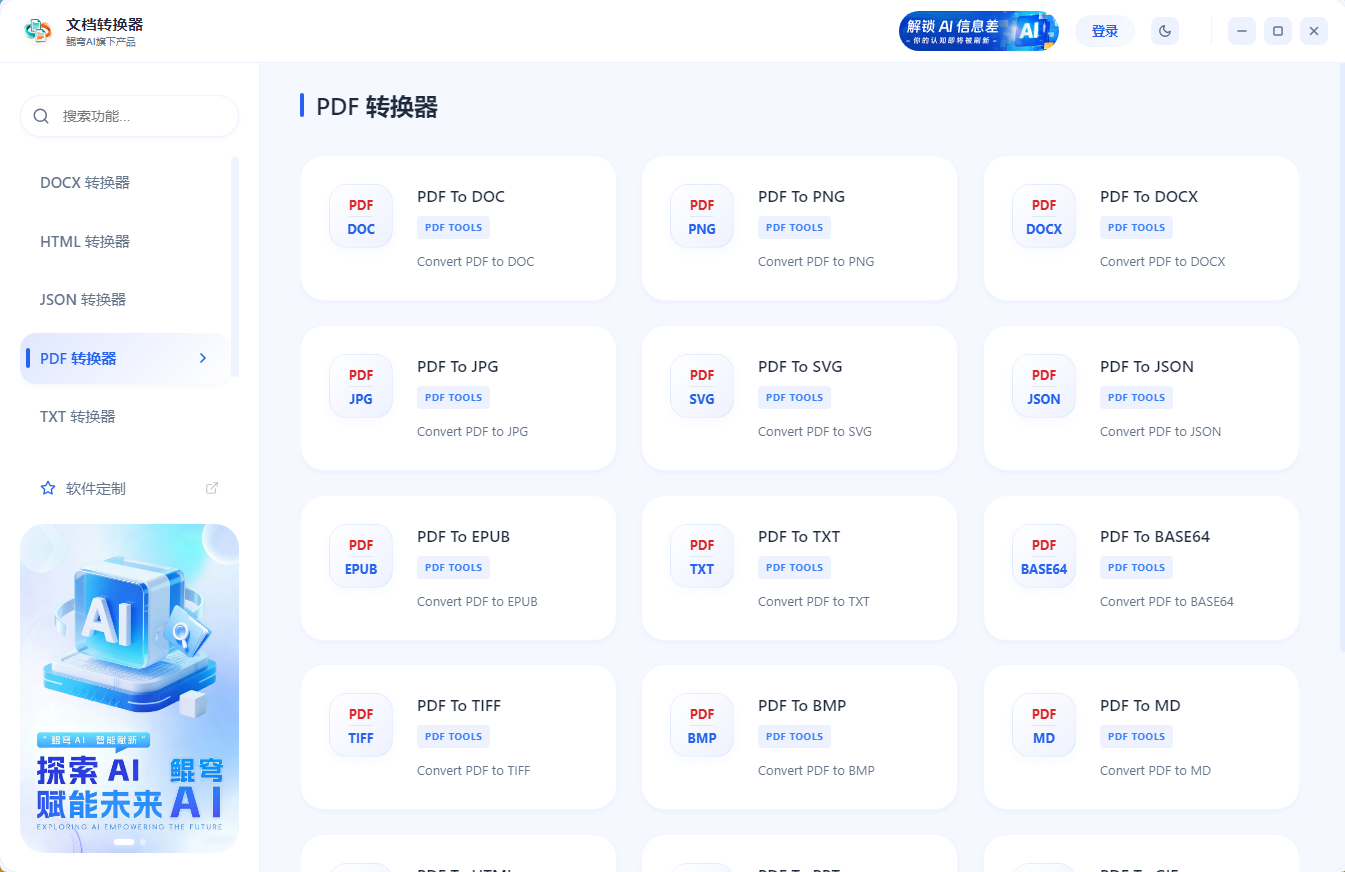Click the 登录 login button
This screenshot has height=872, width=1345.
(1104, 30)
